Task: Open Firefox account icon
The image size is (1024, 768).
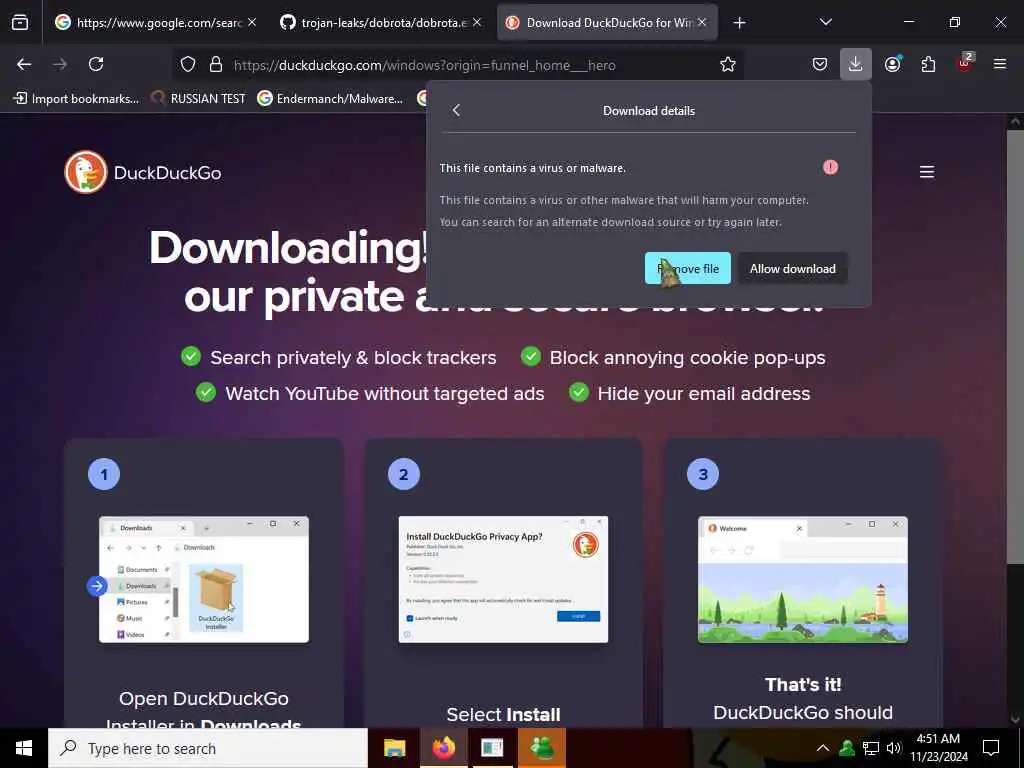Action: click(x=892, y=64)
